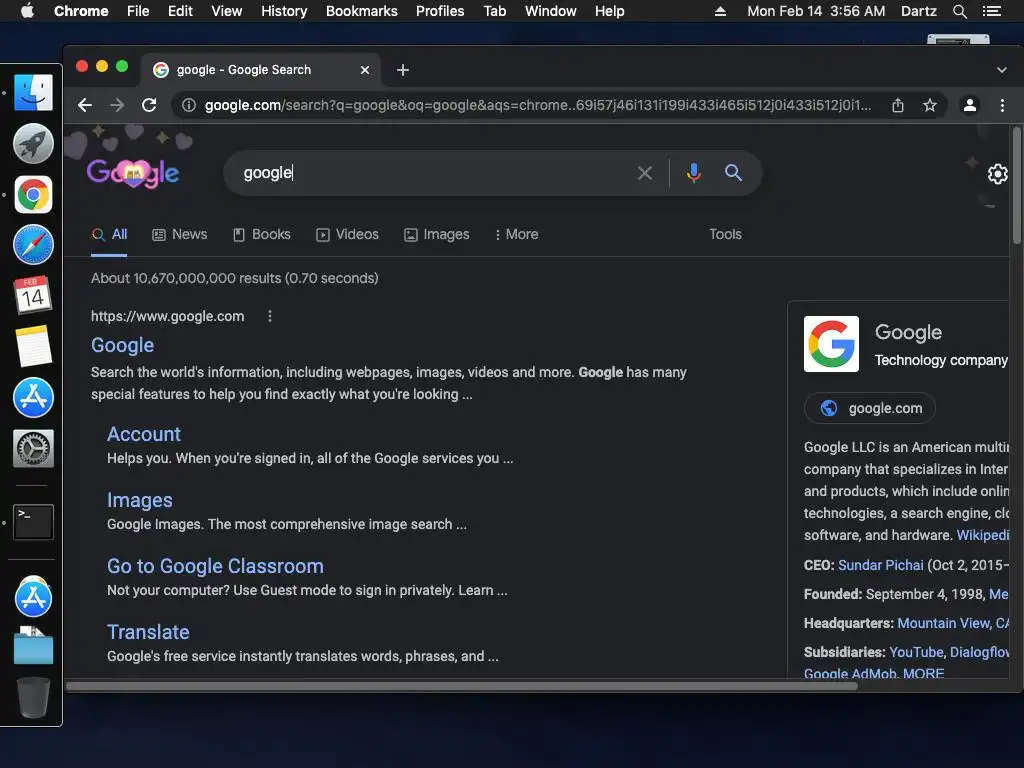The height and width of the screenshot is (768, 1024).
Task: Bookmark this tab with the star
Action: click(x=930, y=105)
